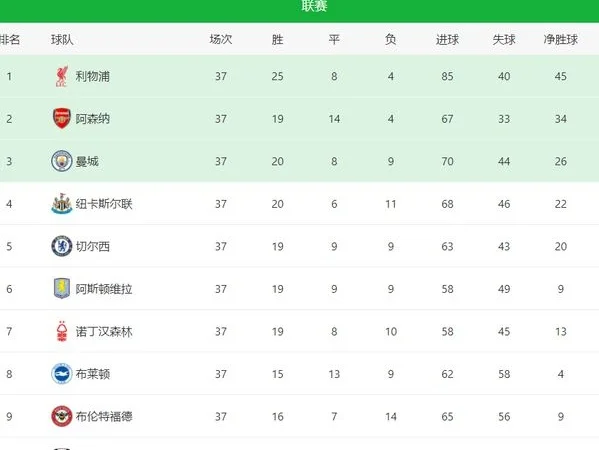Open the 利物浦 team link
This screenshot has height=450, width=599.
[92, 76]
